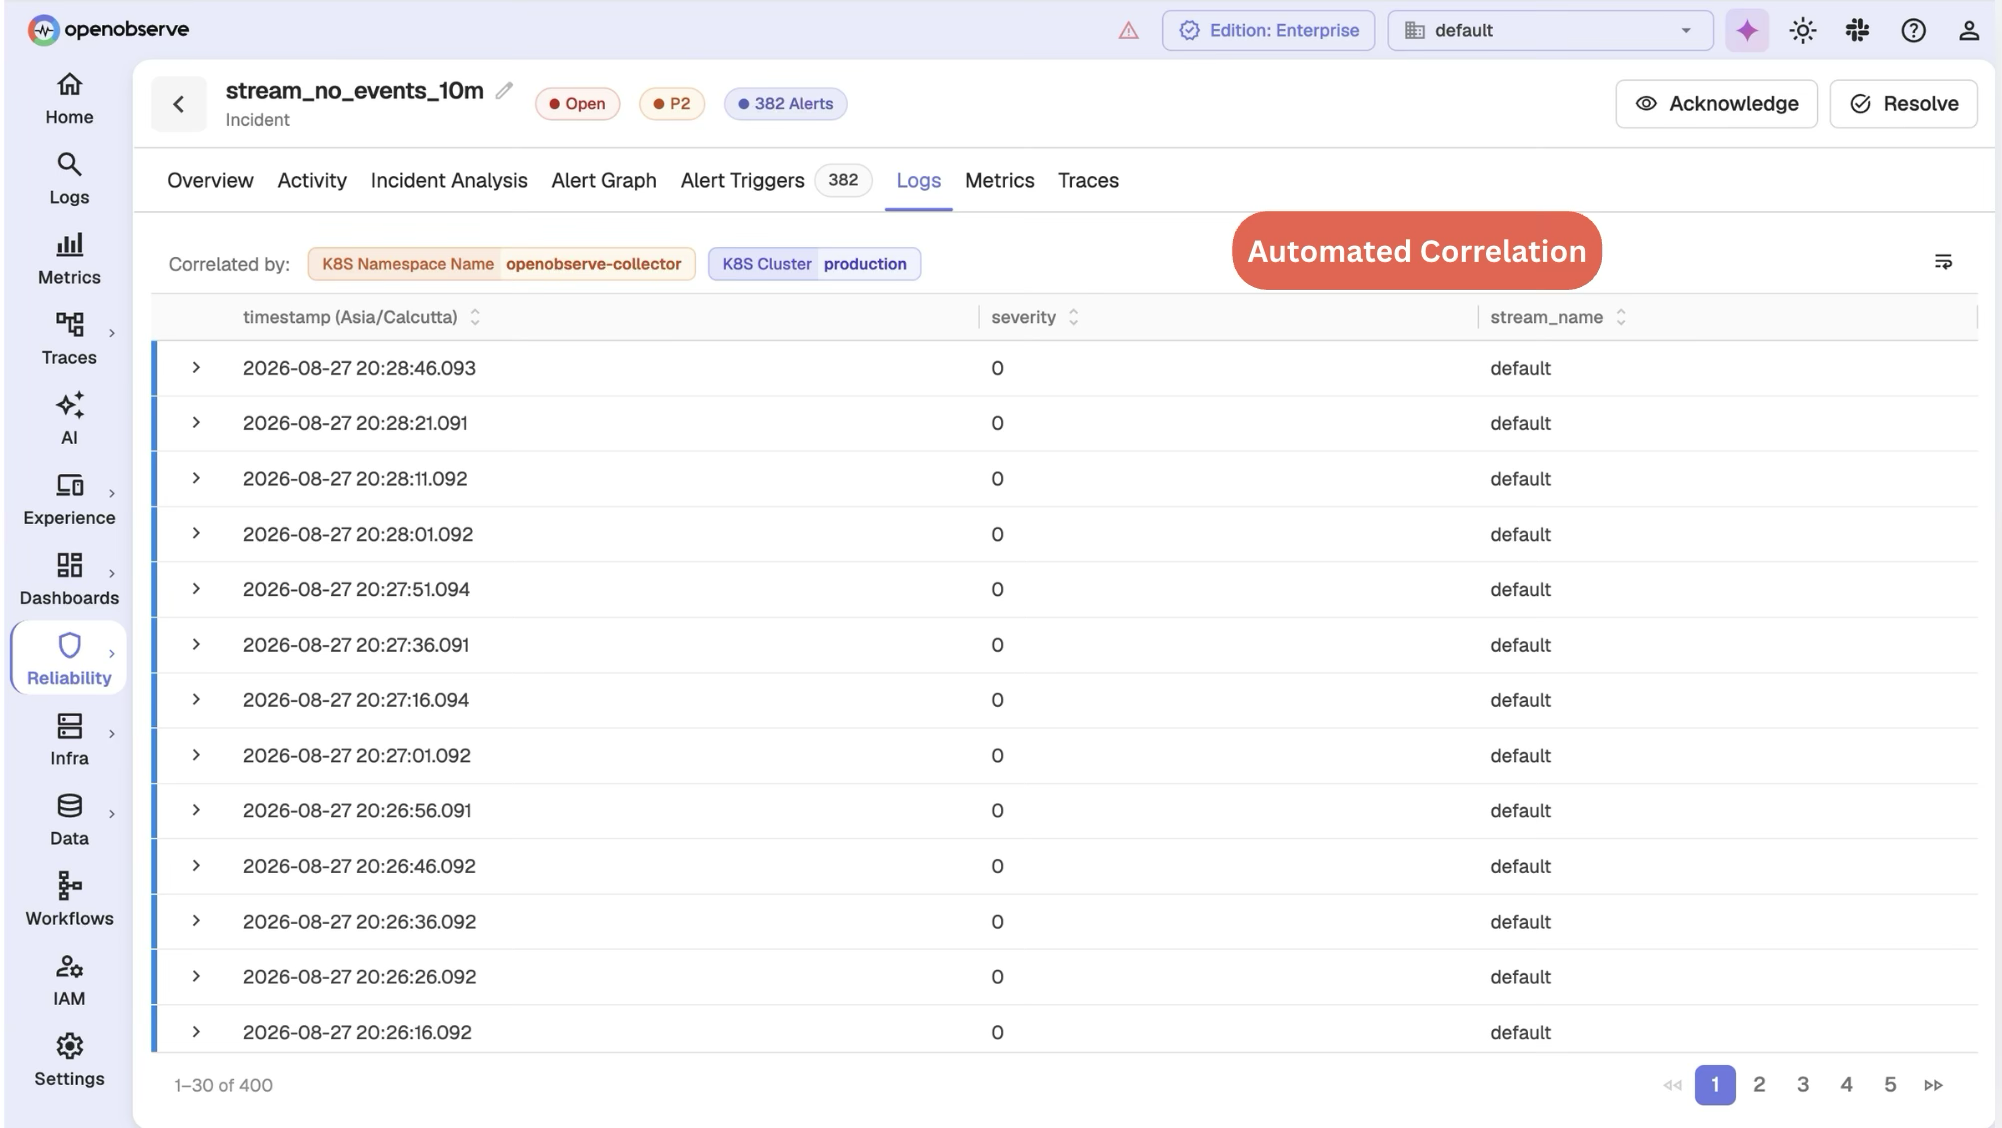Click the P2 priority badge
The width and height of the screenshot is (2002, 1128).
point(671,104)
